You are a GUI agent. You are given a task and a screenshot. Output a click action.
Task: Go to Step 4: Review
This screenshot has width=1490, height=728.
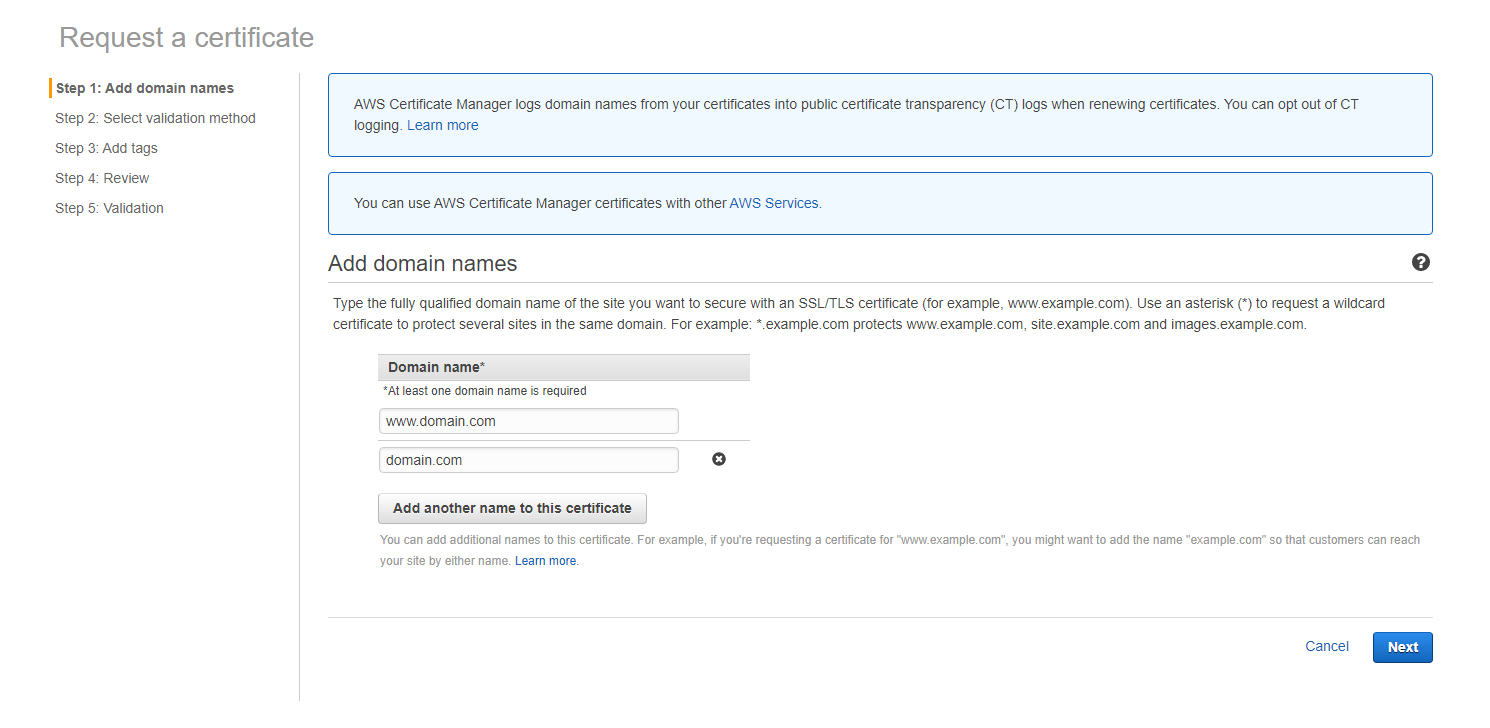[102, 178]
